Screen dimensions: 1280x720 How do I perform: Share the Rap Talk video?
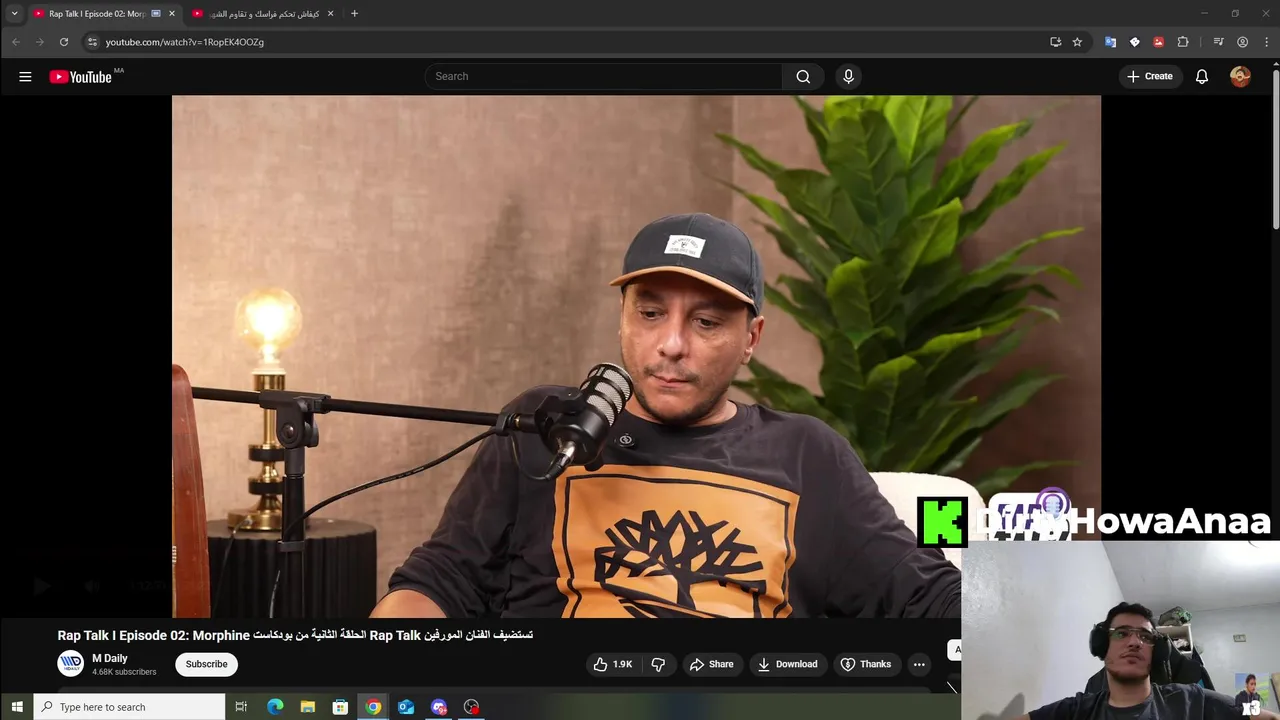pyautogui.click(x=712, y=664)
